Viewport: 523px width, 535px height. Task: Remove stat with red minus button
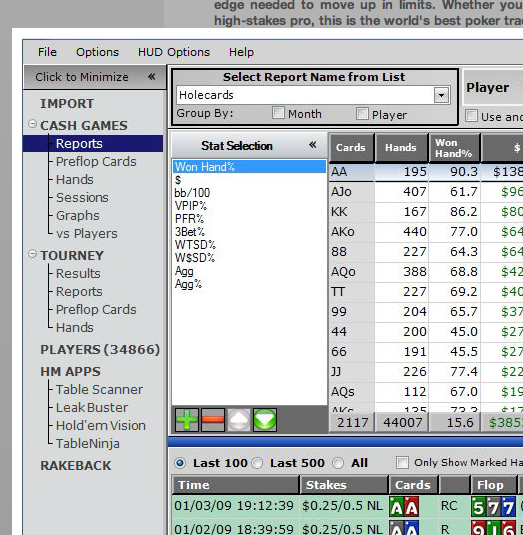(x=213, y=420)
